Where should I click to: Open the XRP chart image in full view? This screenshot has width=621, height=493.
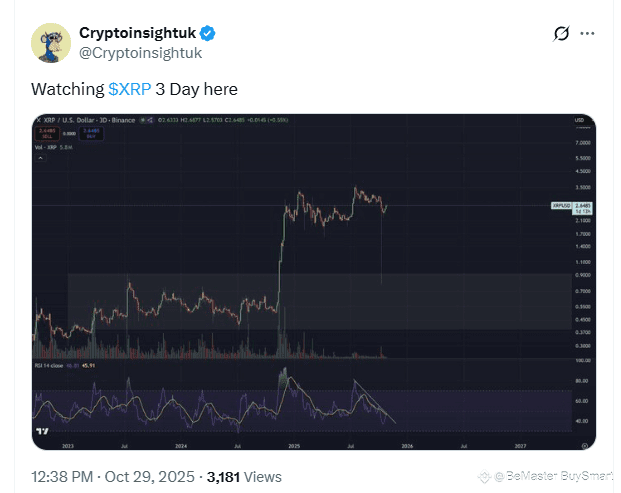310,280
